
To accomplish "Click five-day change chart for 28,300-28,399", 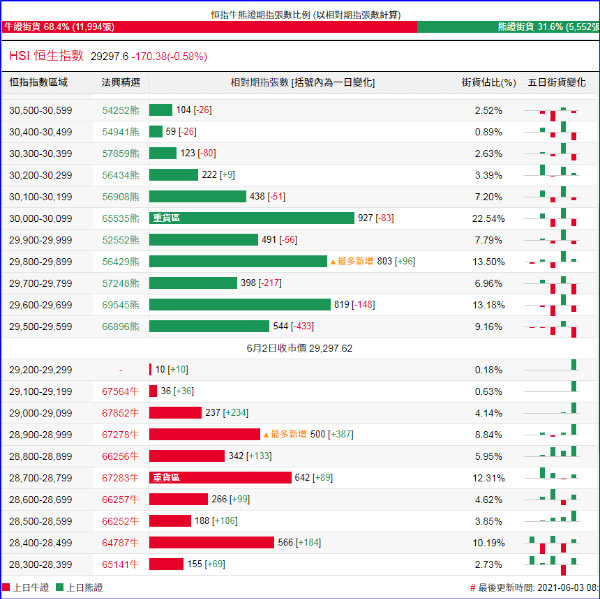I will 552,565.
